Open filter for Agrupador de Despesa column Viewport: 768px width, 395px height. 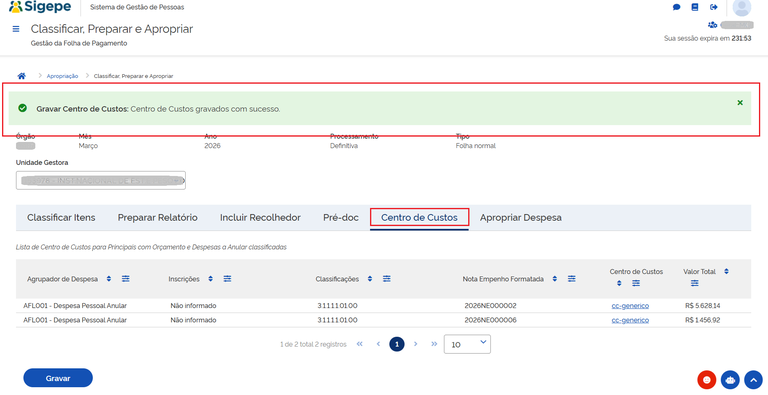pyautogui.click(x=126, y=279)
